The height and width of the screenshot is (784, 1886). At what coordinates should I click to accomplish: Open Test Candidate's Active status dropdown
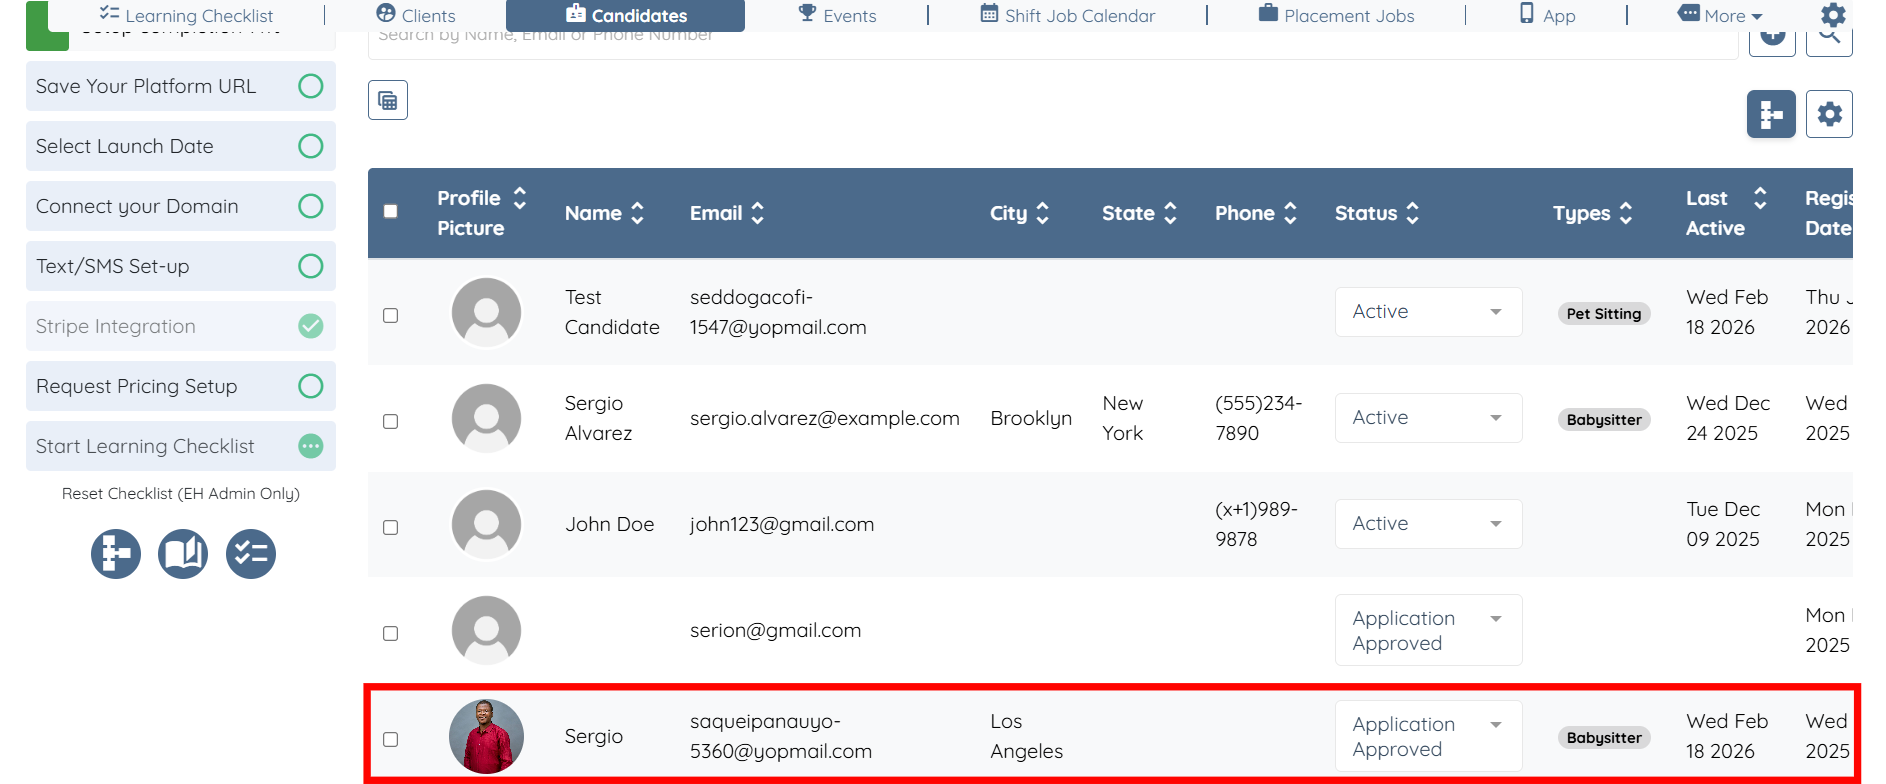1428,312
